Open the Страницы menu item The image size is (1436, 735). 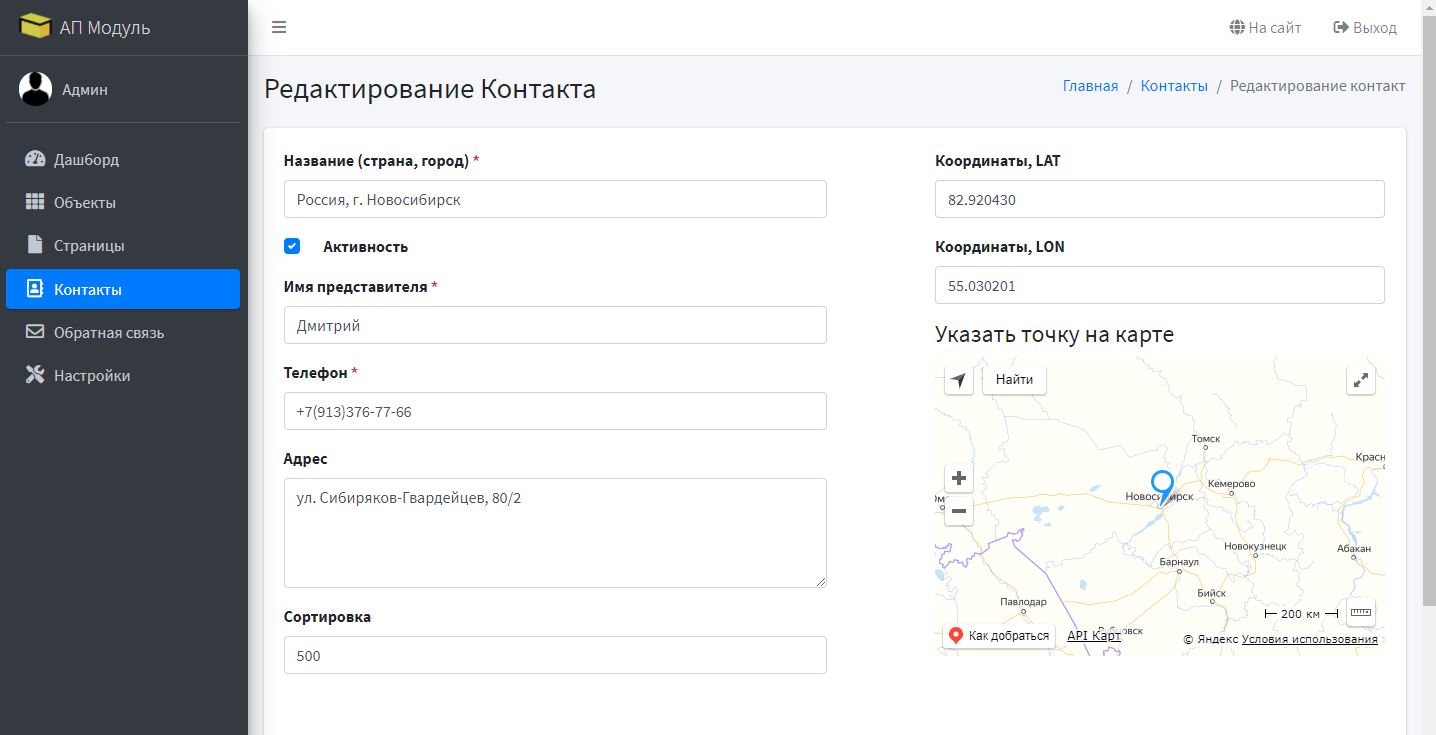123,245
